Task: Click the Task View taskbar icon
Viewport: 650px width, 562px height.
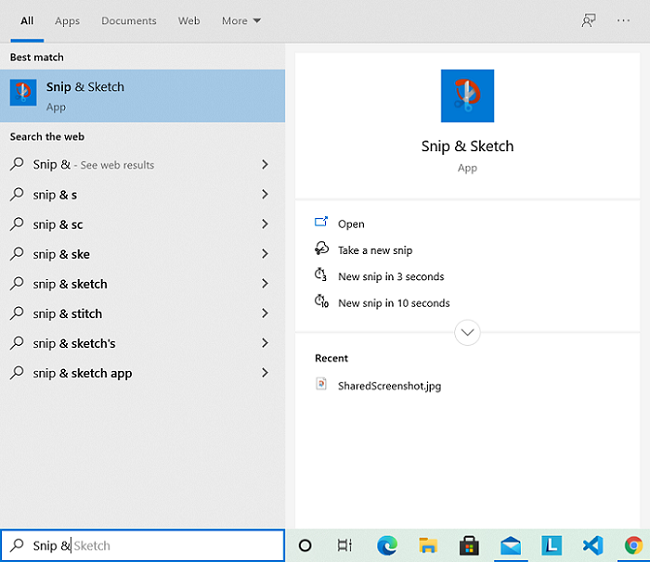Action: [345, 545]
